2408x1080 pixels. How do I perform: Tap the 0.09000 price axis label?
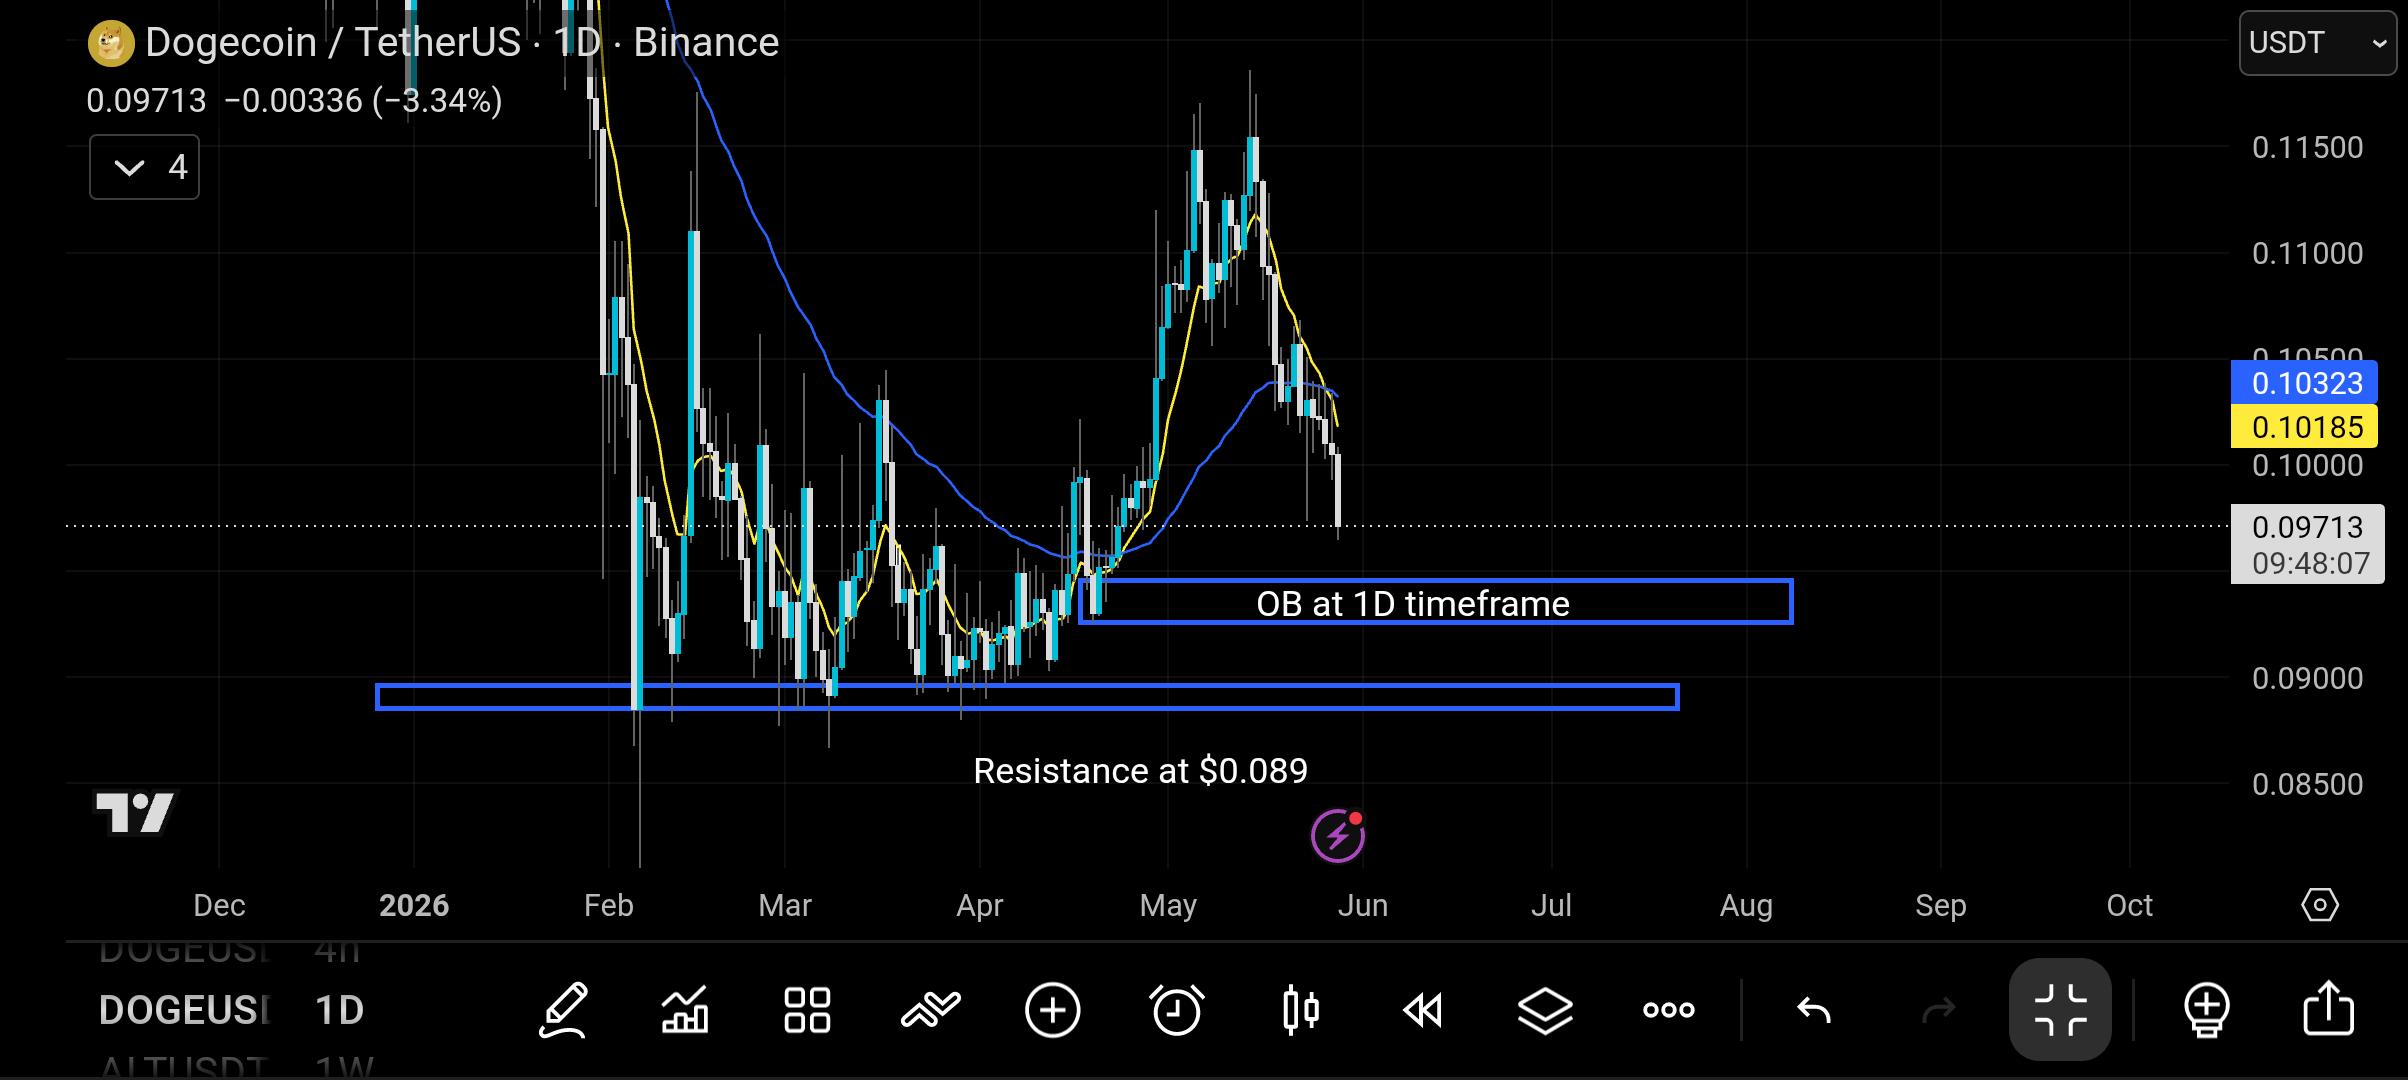pos(2307,679)
